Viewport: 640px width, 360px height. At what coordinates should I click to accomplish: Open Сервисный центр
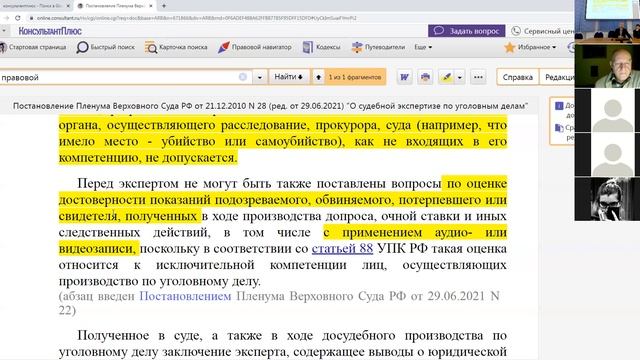coord(543,31)
